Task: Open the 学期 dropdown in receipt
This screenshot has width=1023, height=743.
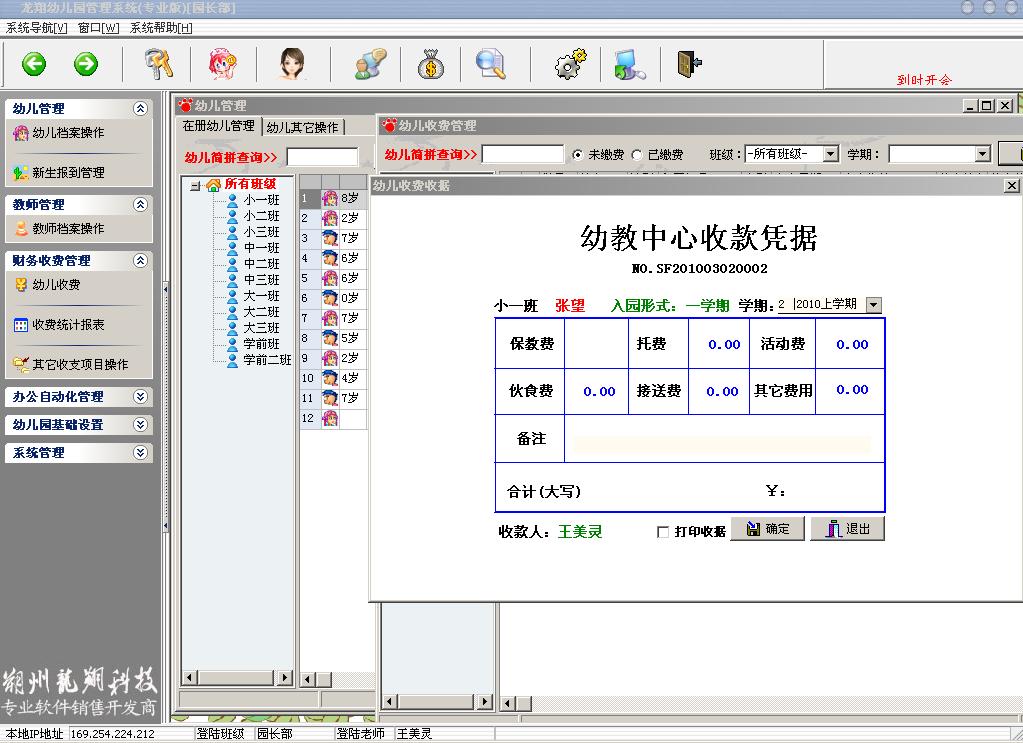Action: 873,305
